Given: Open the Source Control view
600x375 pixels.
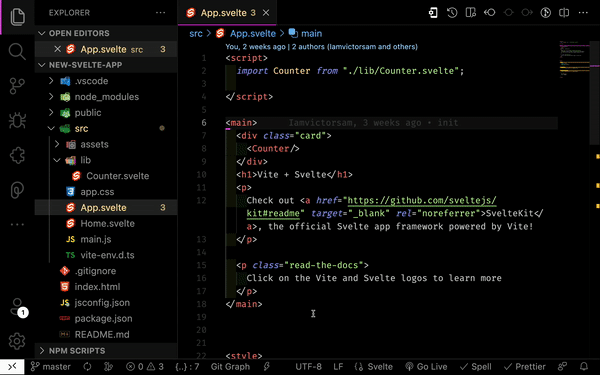Looking at the screenshot, I should pyautogui.click(x=17, y=86).
